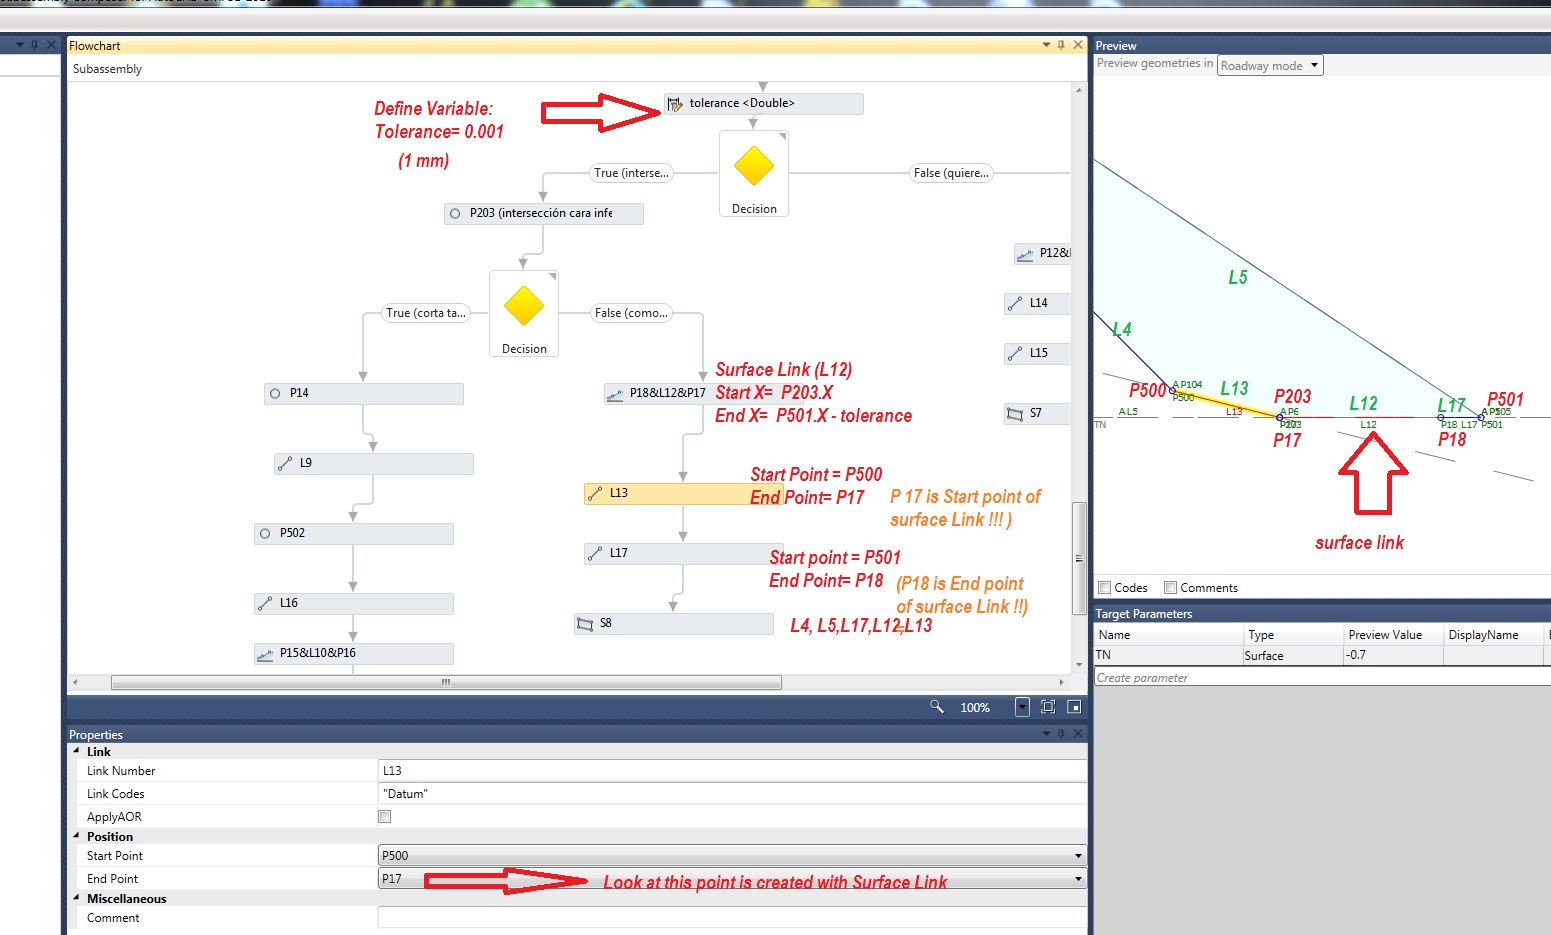Click the Decision diamond below P203

[x=524, y=306]
